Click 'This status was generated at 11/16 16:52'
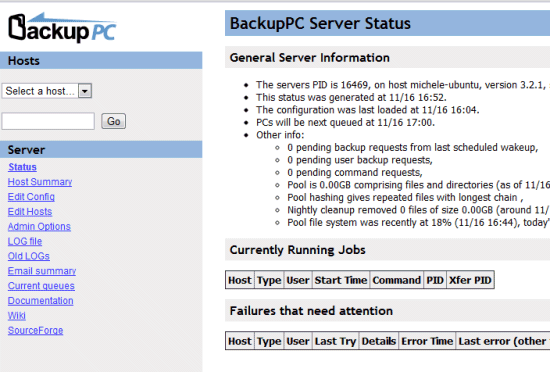The height and width of the screenshot is (372, 550). pos(351,97)
